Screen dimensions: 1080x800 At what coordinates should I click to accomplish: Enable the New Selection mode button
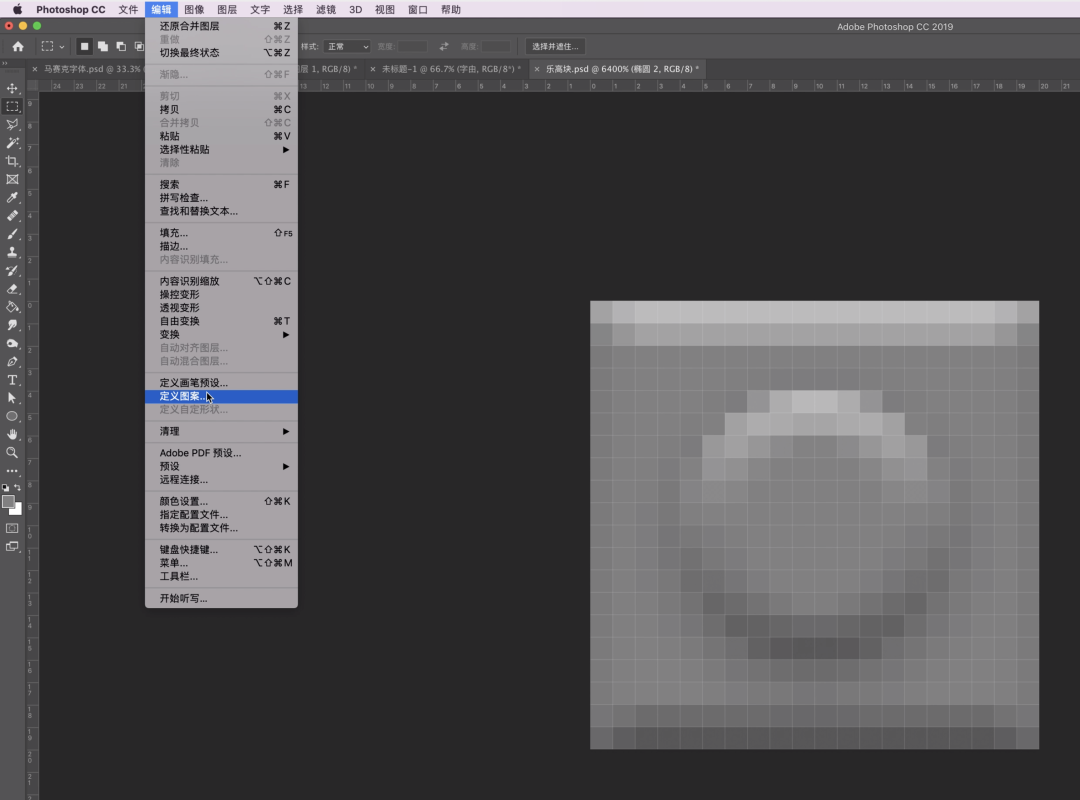coord(84,46)
